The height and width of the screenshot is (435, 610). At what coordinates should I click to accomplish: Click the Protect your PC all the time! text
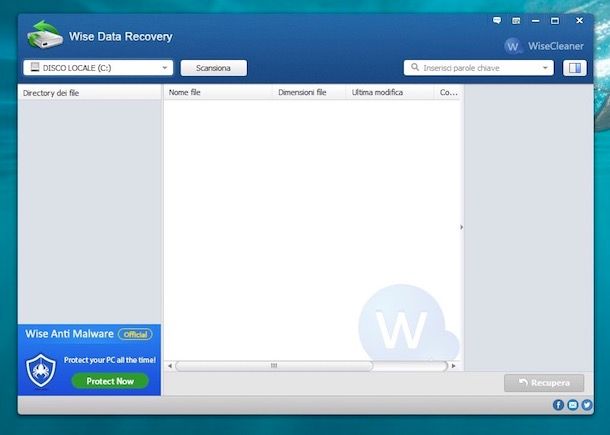click(x=110, y=360)
